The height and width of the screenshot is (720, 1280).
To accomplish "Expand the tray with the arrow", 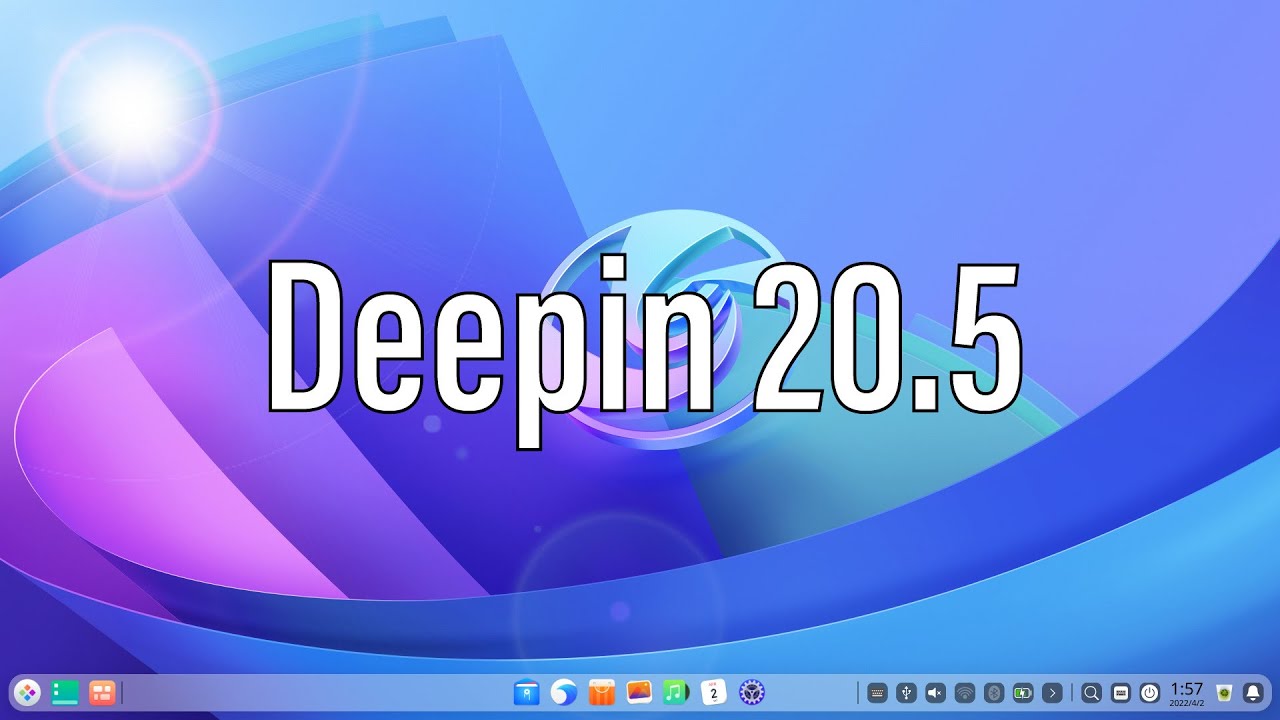I will 1052,692.
